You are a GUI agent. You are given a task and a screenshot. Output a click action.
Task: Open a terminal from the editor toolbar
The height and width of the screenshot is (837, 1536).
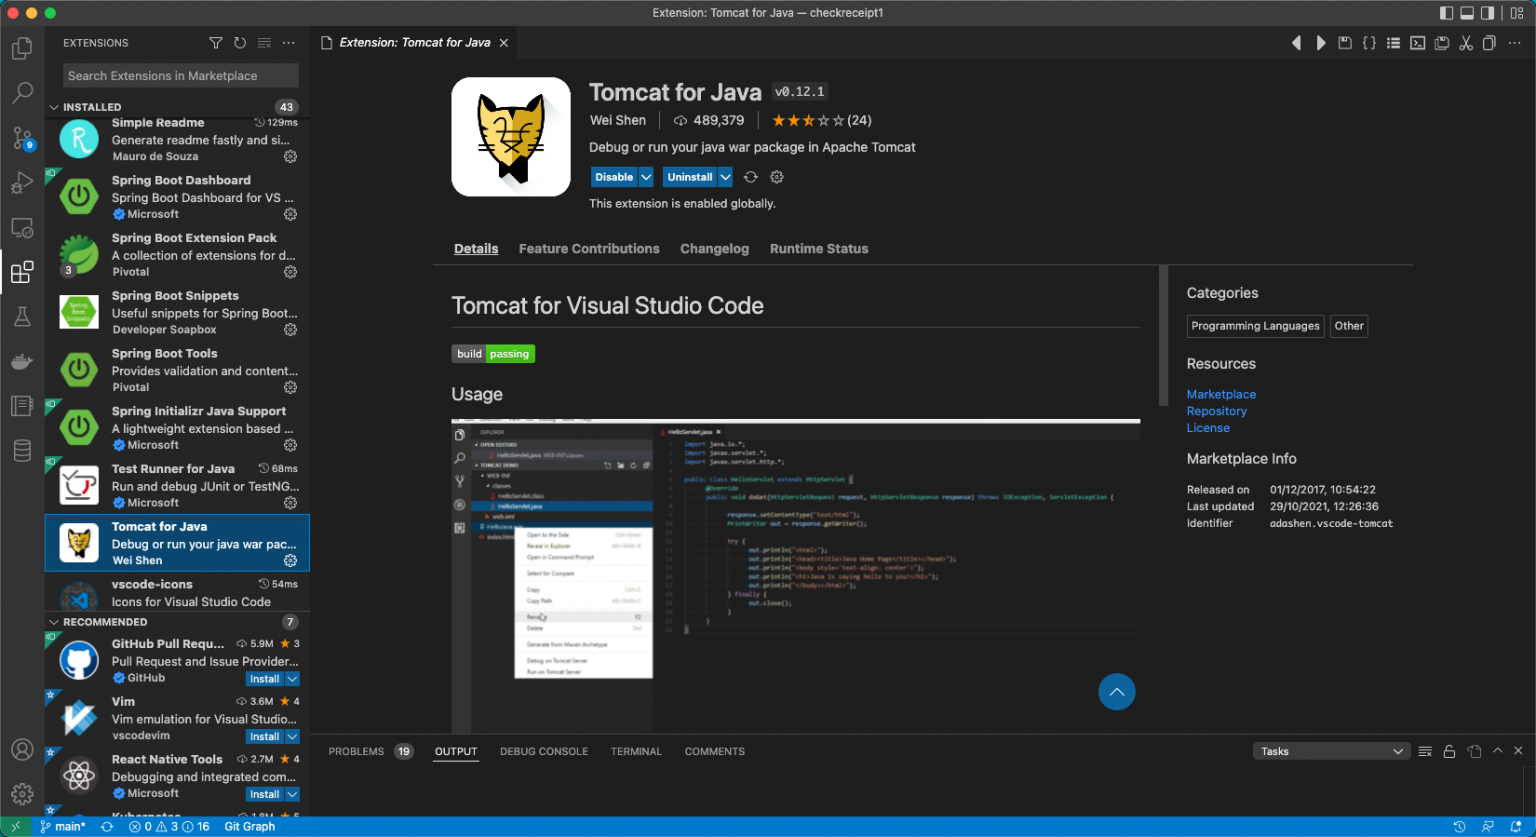pos(1417,43)
